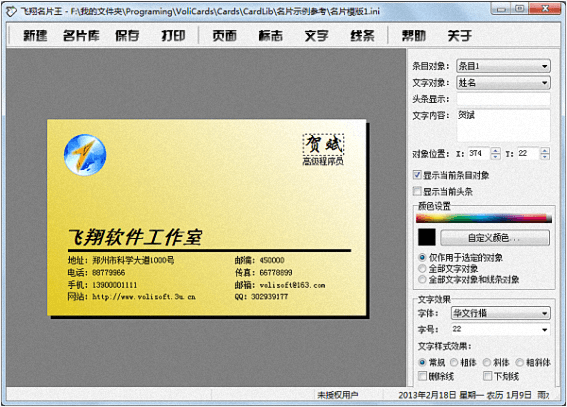
Task: Click the 新建 toolbar button
Action: [35, 35]
